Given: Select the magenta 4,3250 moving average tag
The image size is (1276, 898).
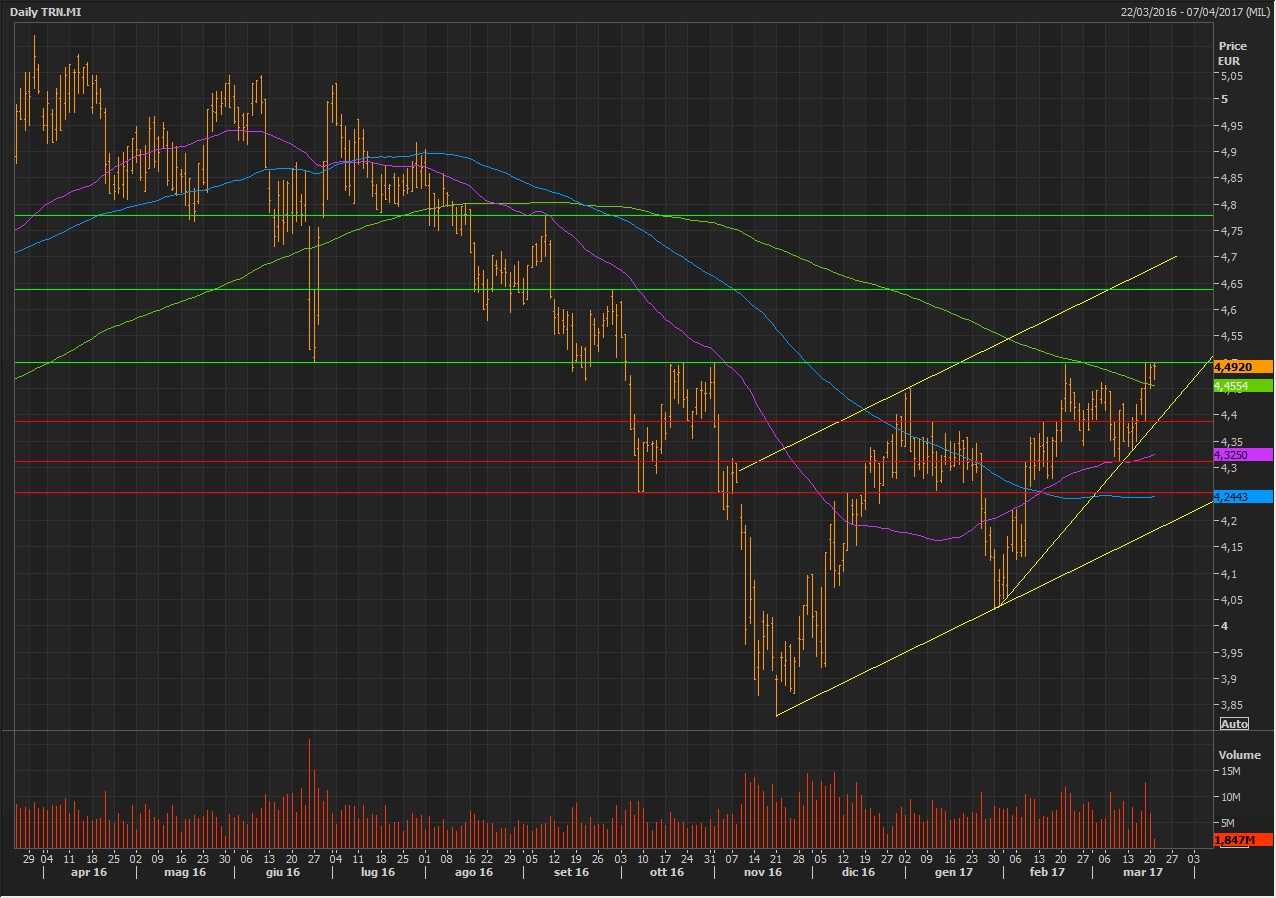Looking at the screenshot, I should [x=1242, y=454].
